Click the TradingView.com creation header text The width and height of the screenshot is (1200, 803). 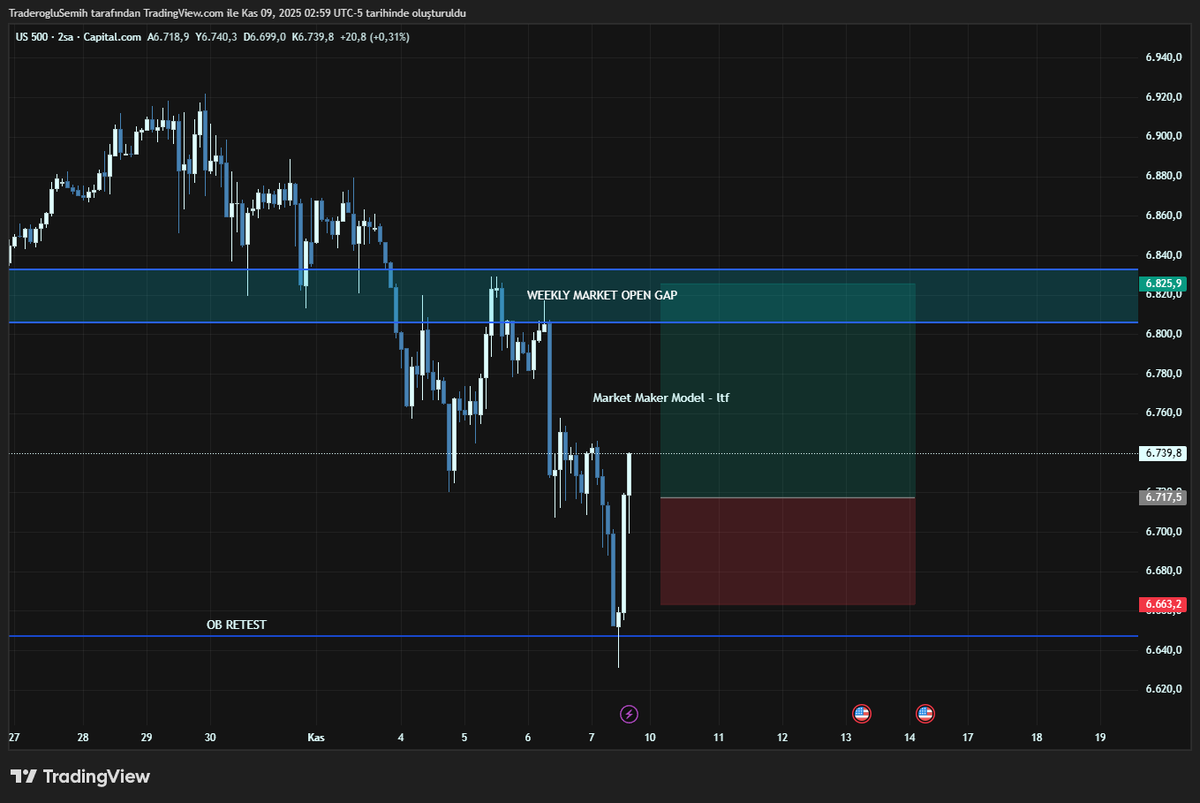238,13
